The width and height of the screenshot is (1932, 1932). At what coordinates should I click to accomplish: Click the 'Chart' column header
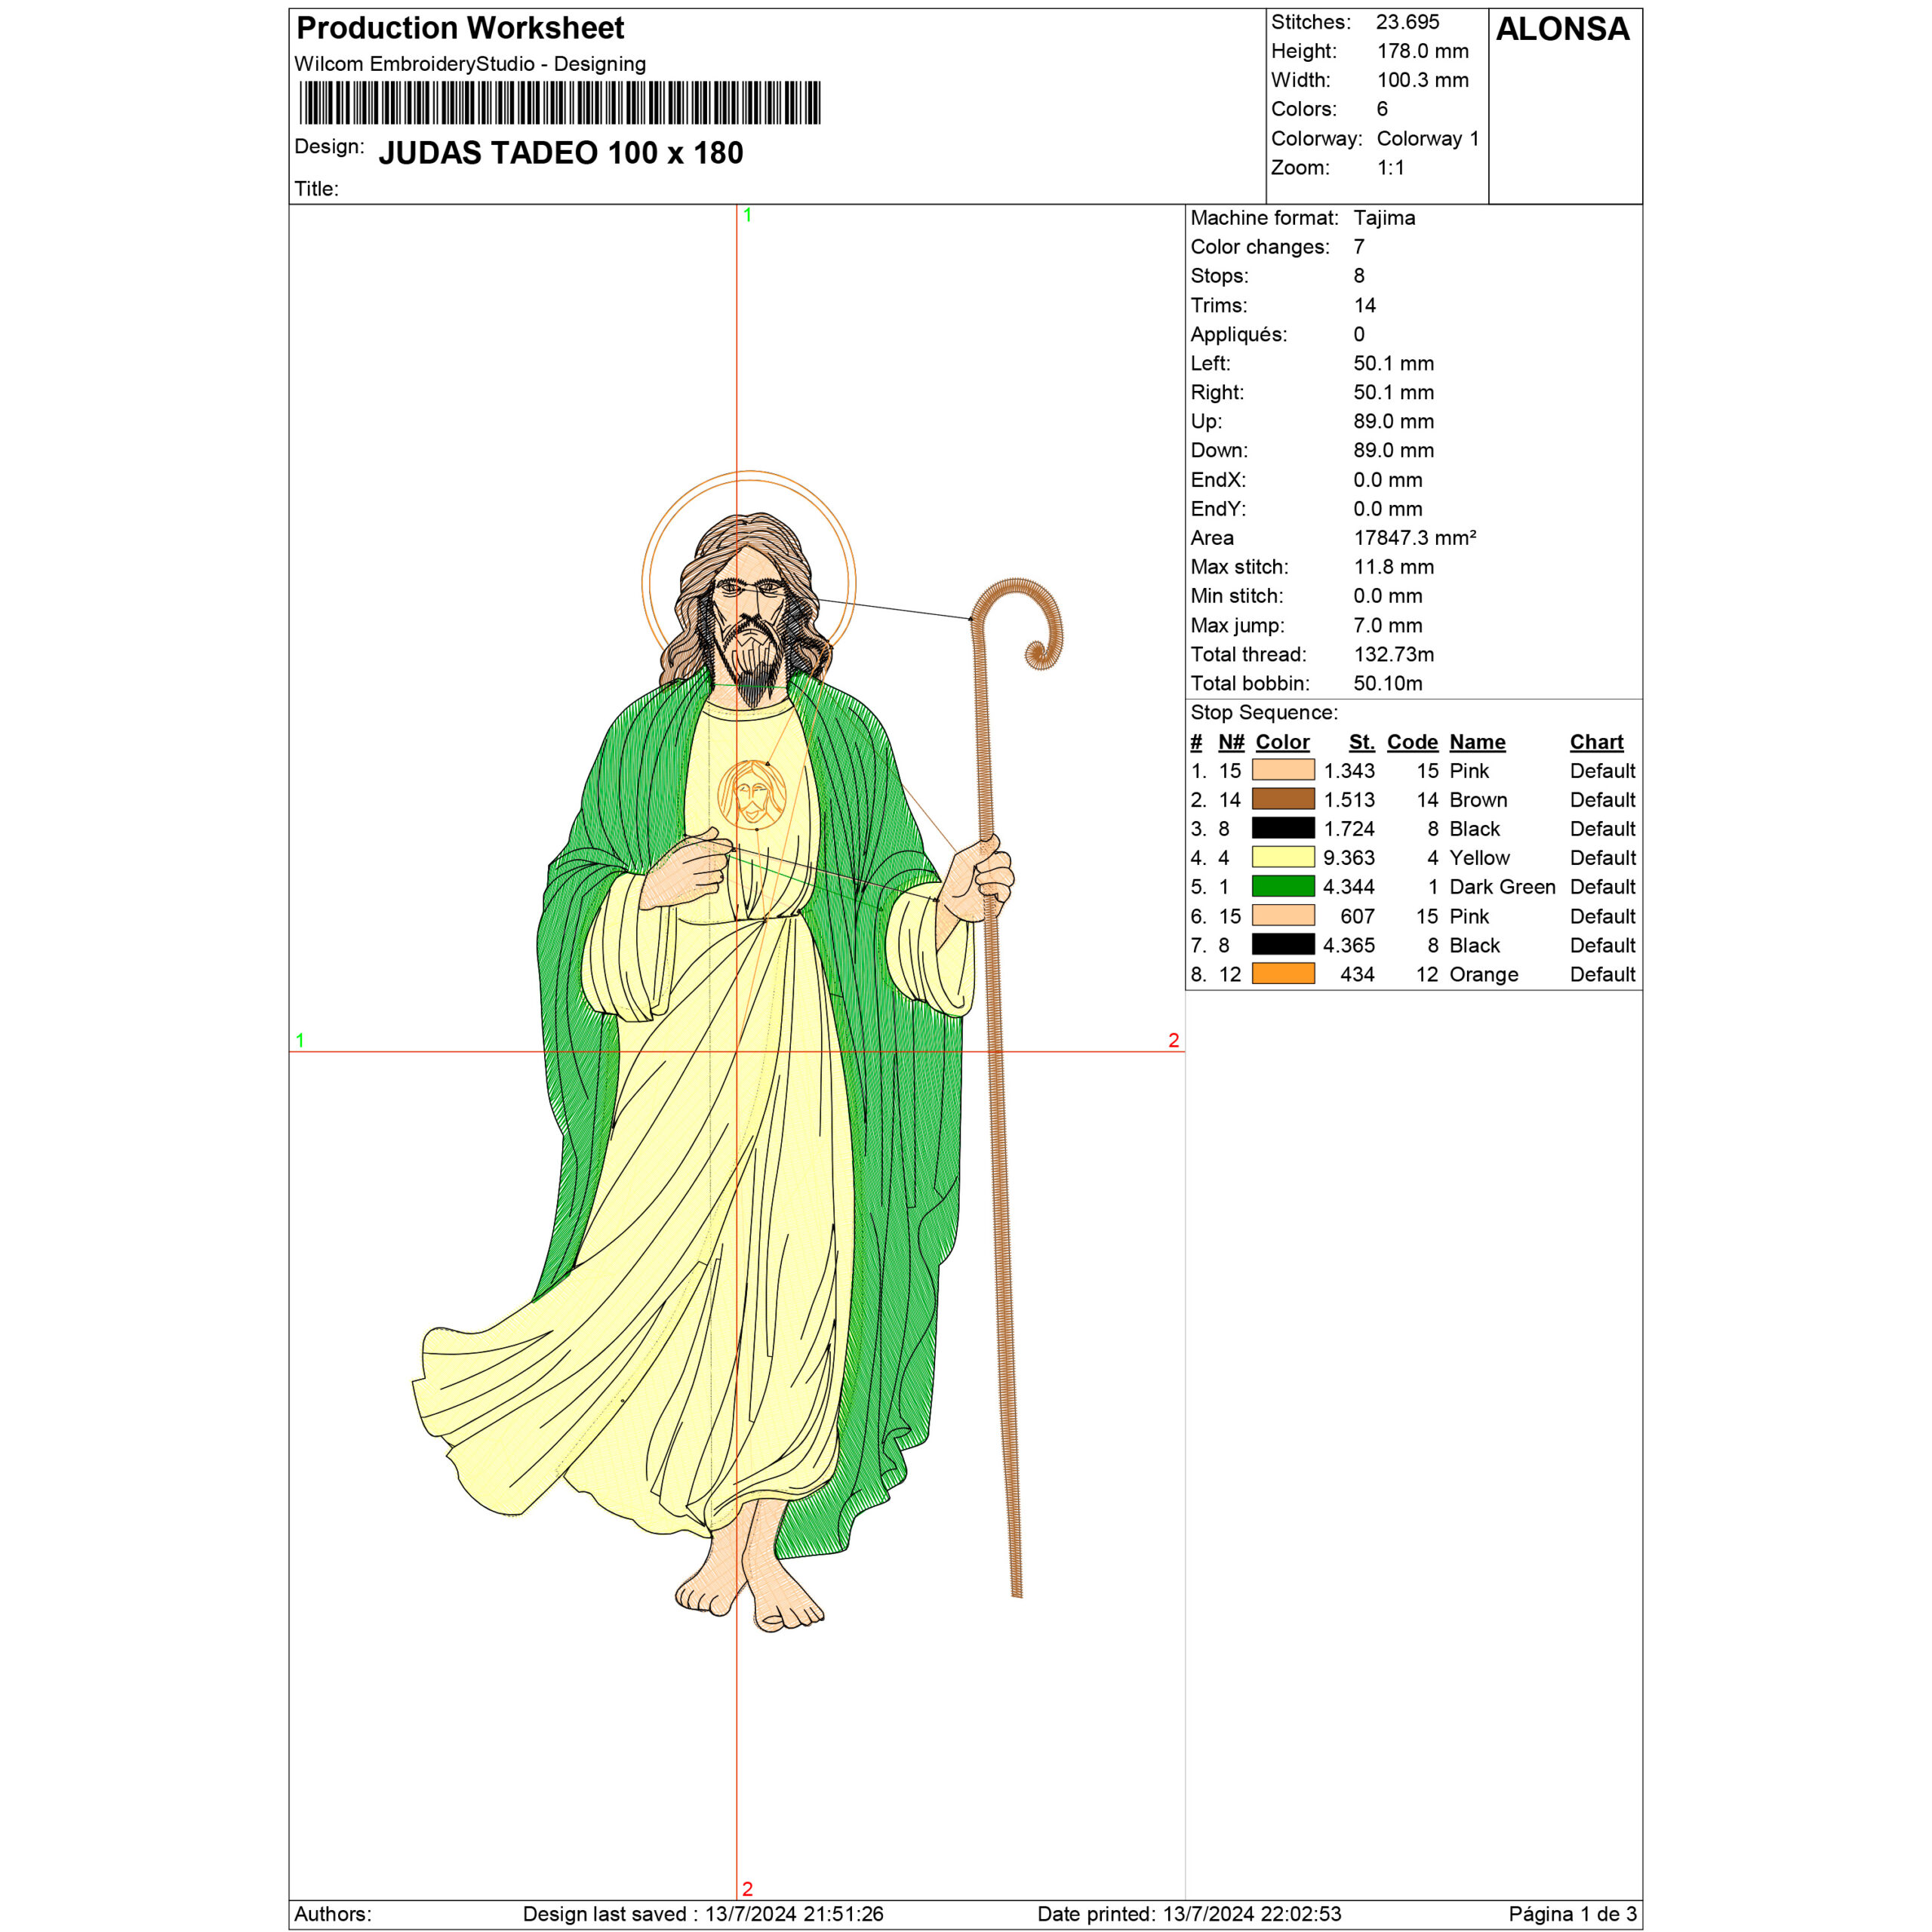tap(1596, 742)
